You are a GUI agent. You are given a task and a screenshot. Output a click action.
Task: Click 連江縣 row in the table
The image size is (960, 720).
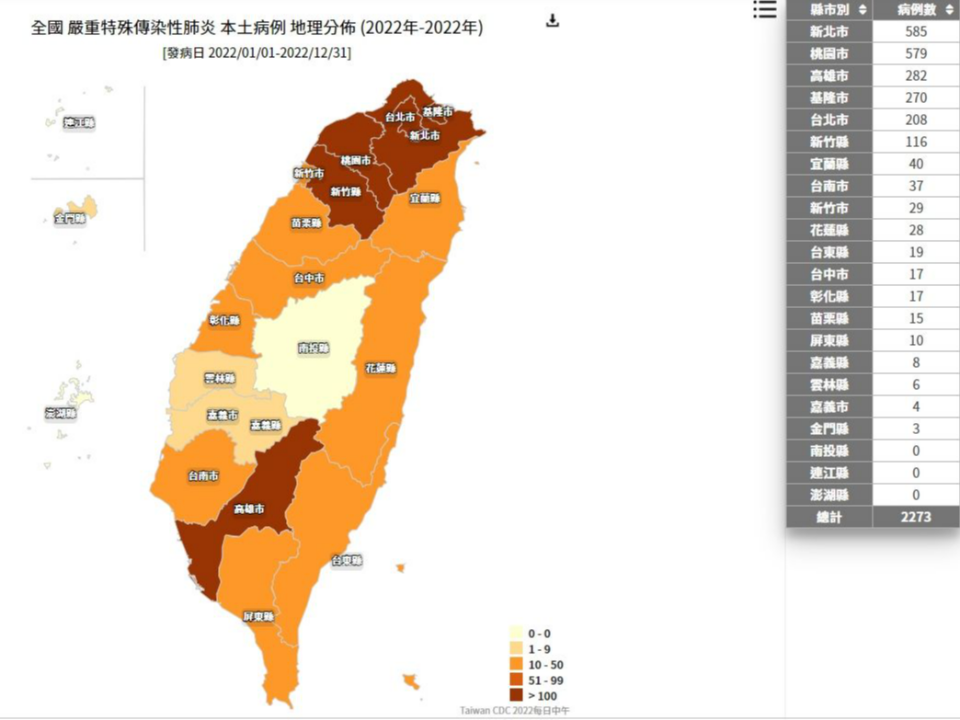click(872, 472)
